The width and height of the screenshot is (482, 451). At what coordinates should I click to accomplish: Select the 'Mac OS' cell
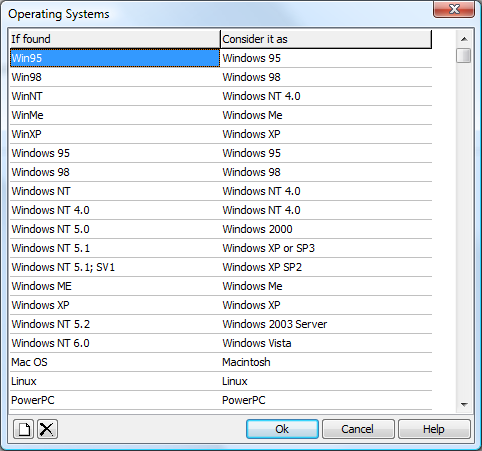(x=115, y=362)
